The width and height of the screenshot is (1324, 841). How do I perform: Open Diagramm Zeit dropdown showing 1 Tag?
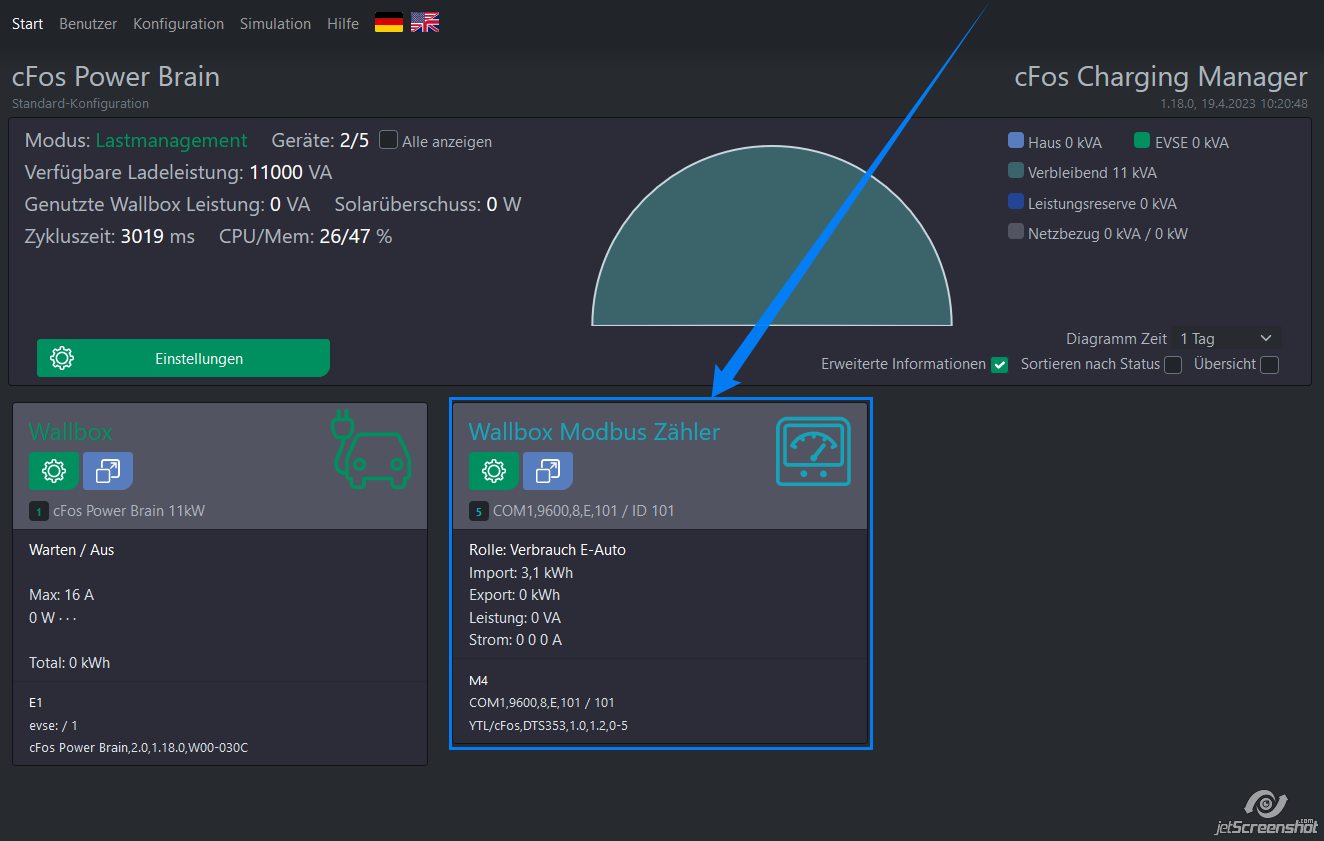tap(1226, 339)
